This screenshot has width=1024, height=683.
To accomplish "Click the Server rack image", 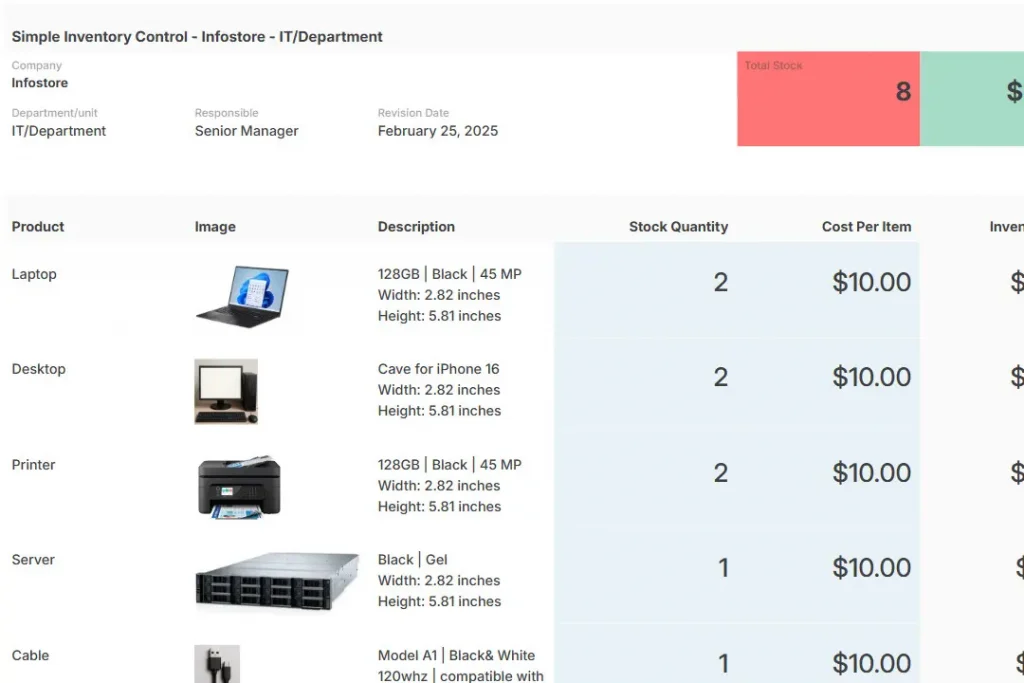I will point(277,581).
